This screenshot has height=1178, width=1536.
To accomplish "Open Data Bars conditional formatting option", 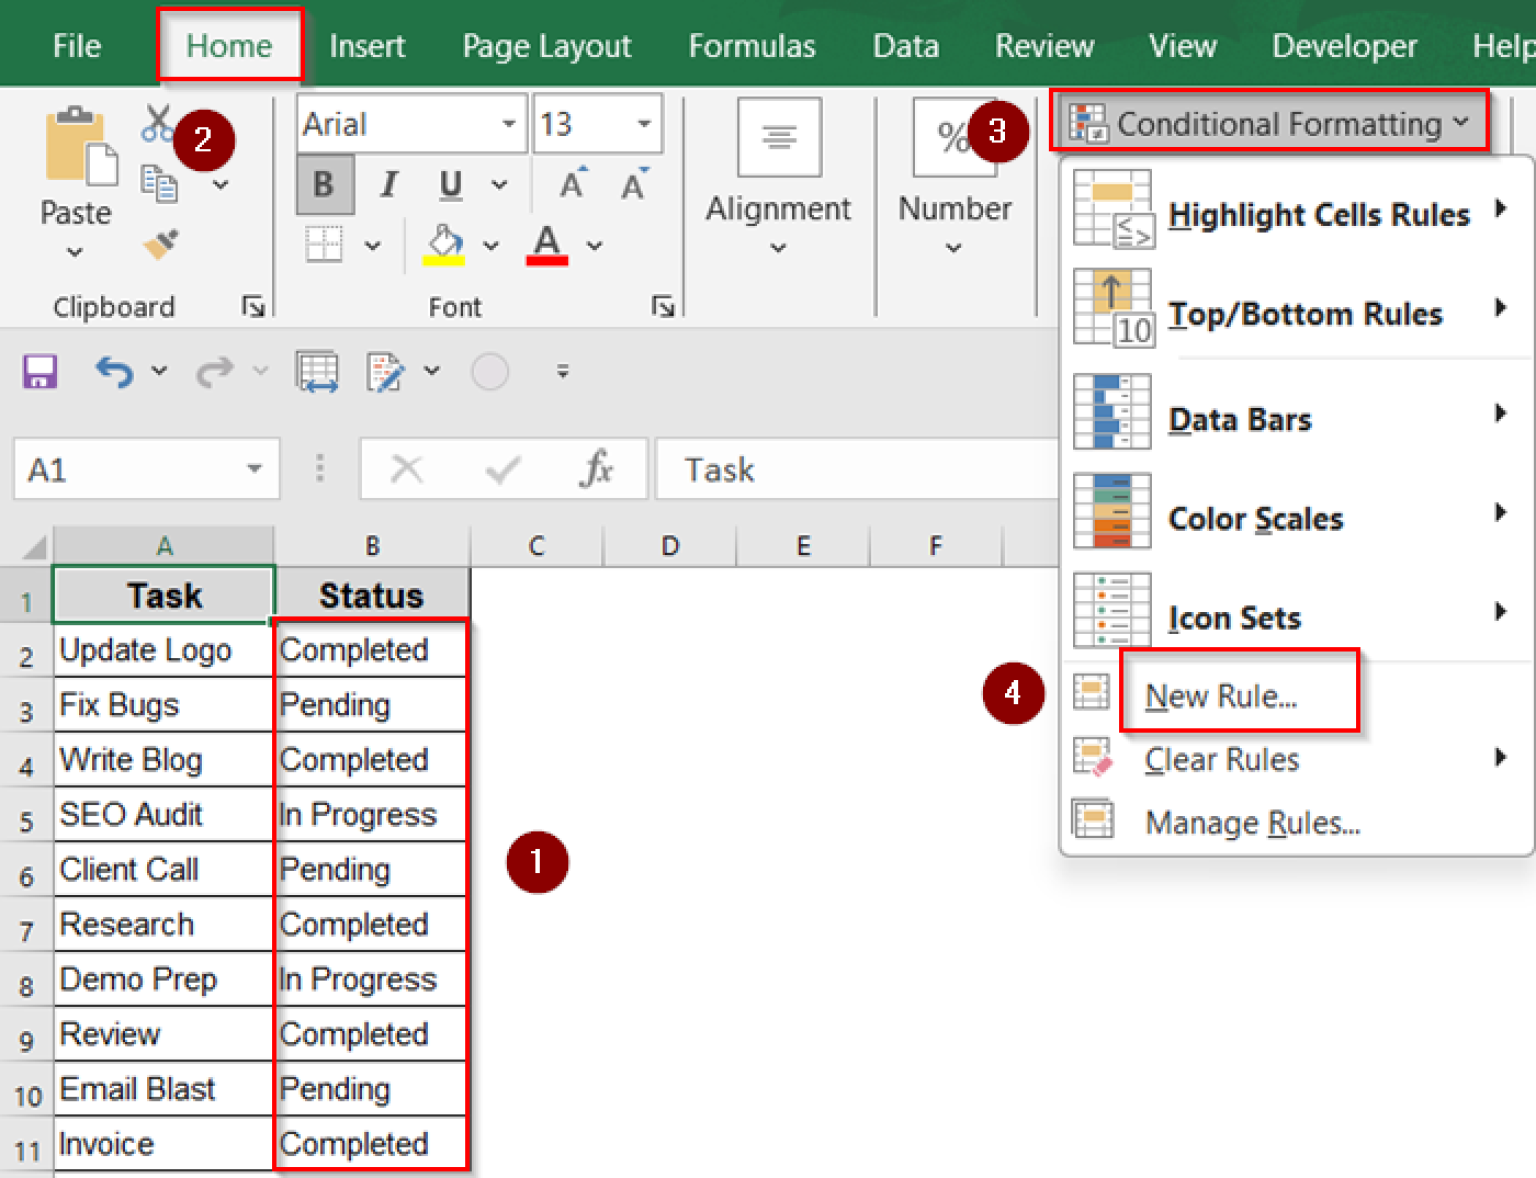I will click(x=1240, y=419).
